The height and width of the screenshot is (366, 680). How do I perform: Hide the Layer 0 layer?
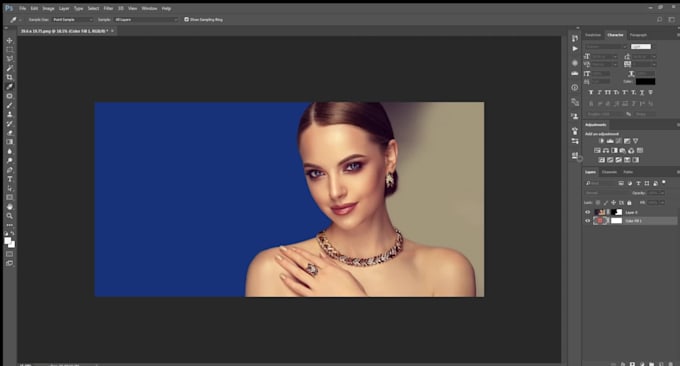coord(588,212)
